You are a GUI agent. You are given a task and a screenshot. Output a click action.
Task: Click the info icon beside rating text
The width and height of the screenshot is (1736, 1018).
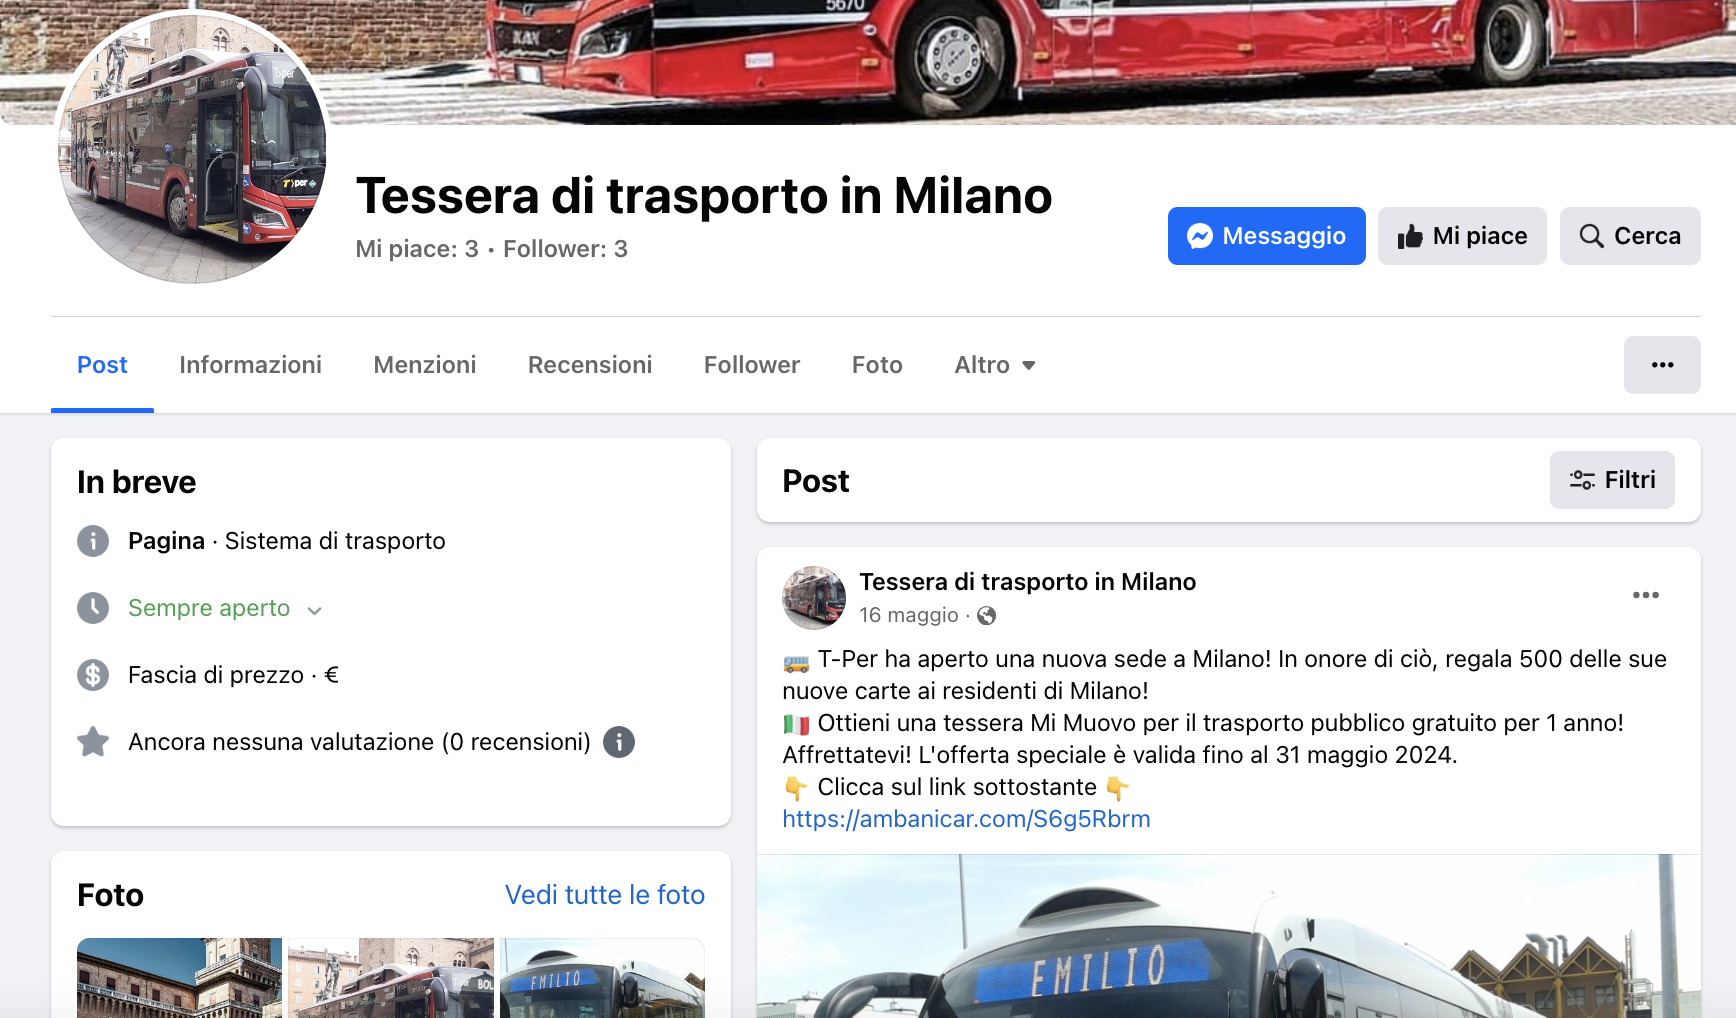(619, 742)
